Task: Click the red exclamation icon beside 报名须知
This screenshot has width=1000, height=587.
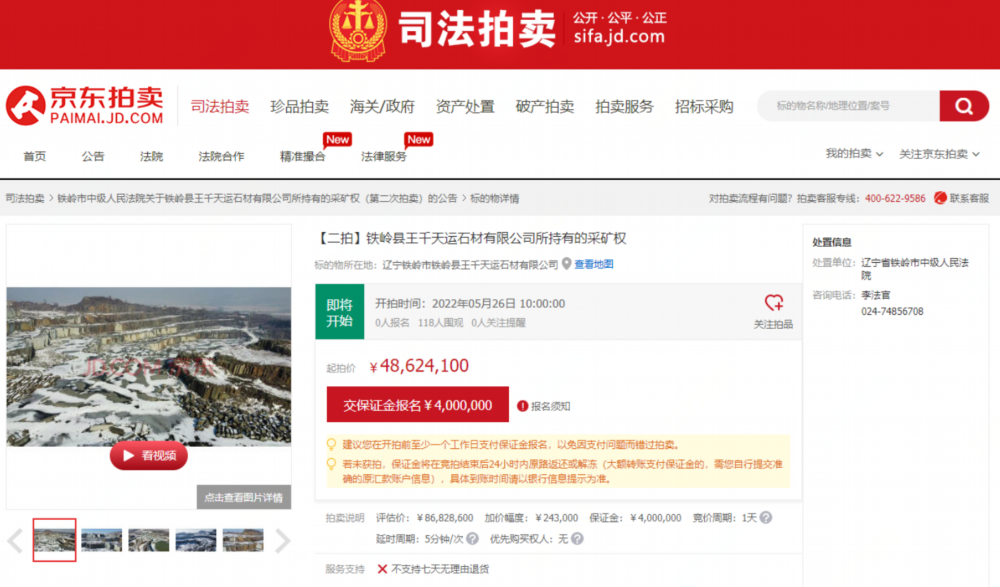Action: (522, 406)
